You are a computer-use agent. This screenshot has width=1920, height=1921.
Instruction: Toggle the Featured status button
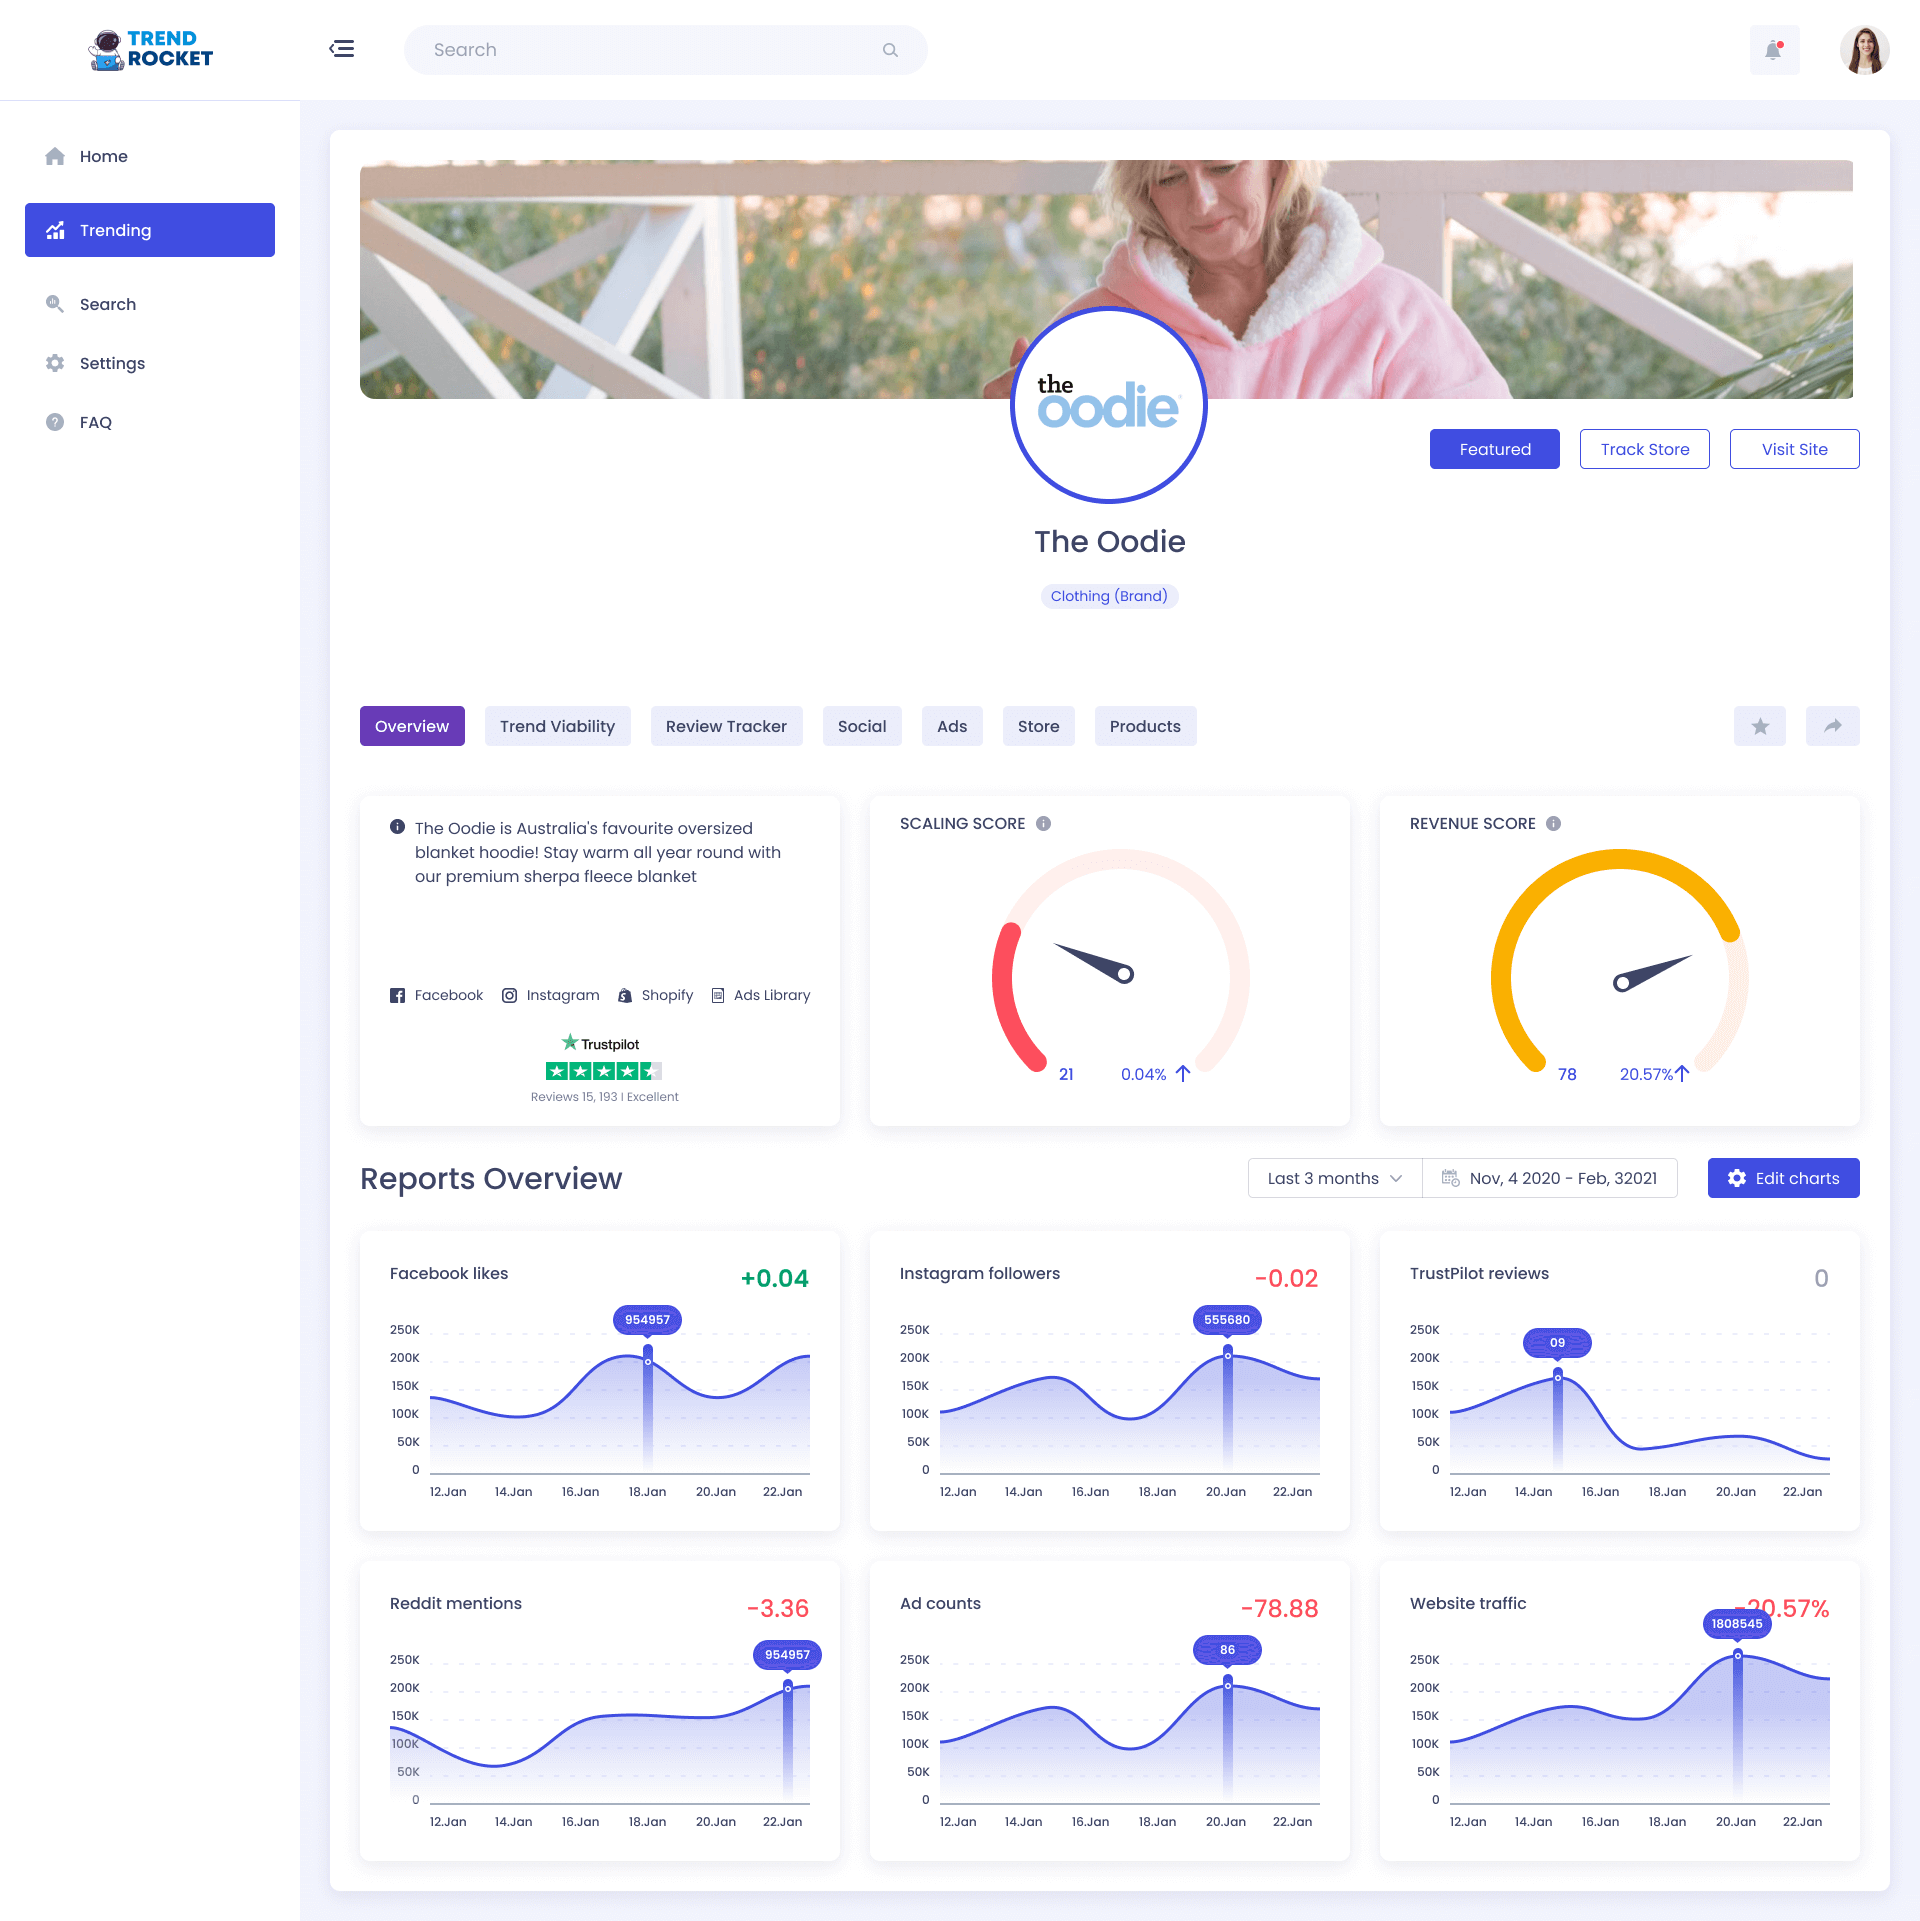1494,449
